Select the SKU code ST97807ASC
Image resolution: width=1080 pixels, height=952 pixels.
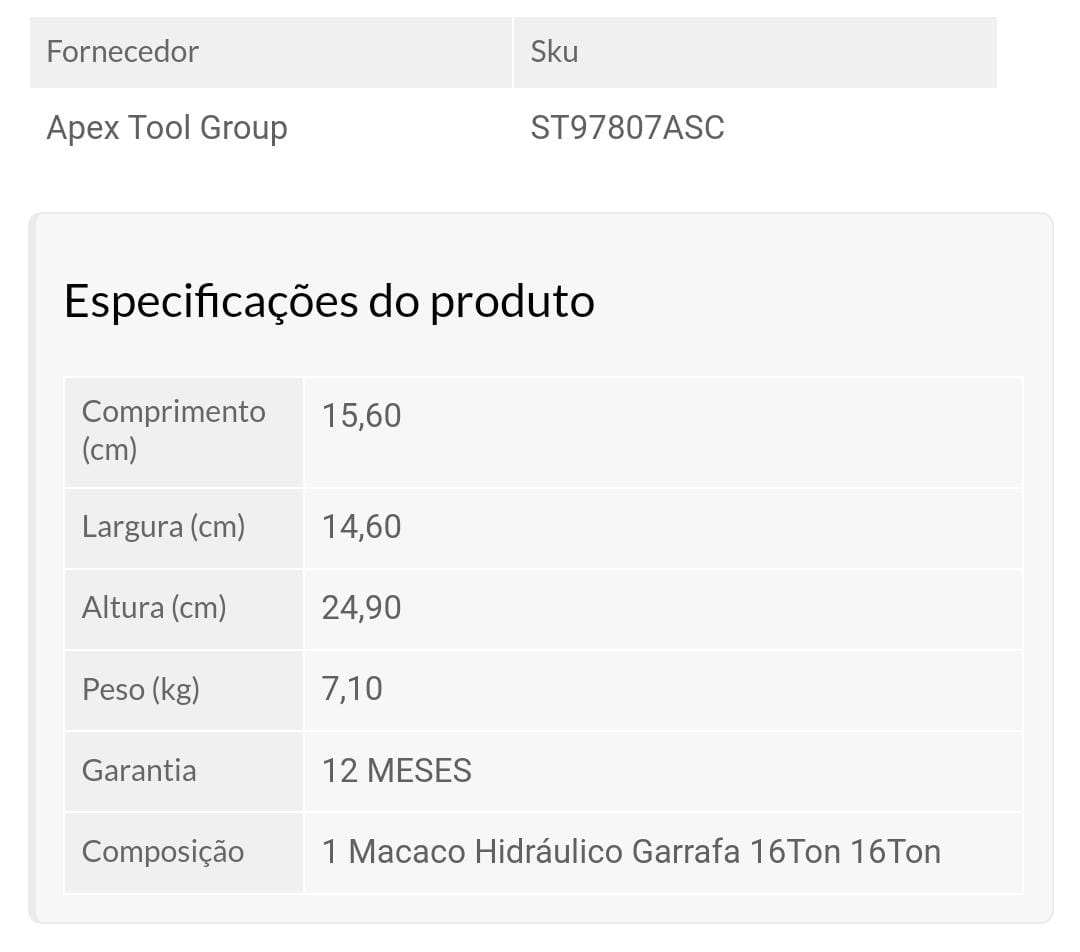point(627,128)
